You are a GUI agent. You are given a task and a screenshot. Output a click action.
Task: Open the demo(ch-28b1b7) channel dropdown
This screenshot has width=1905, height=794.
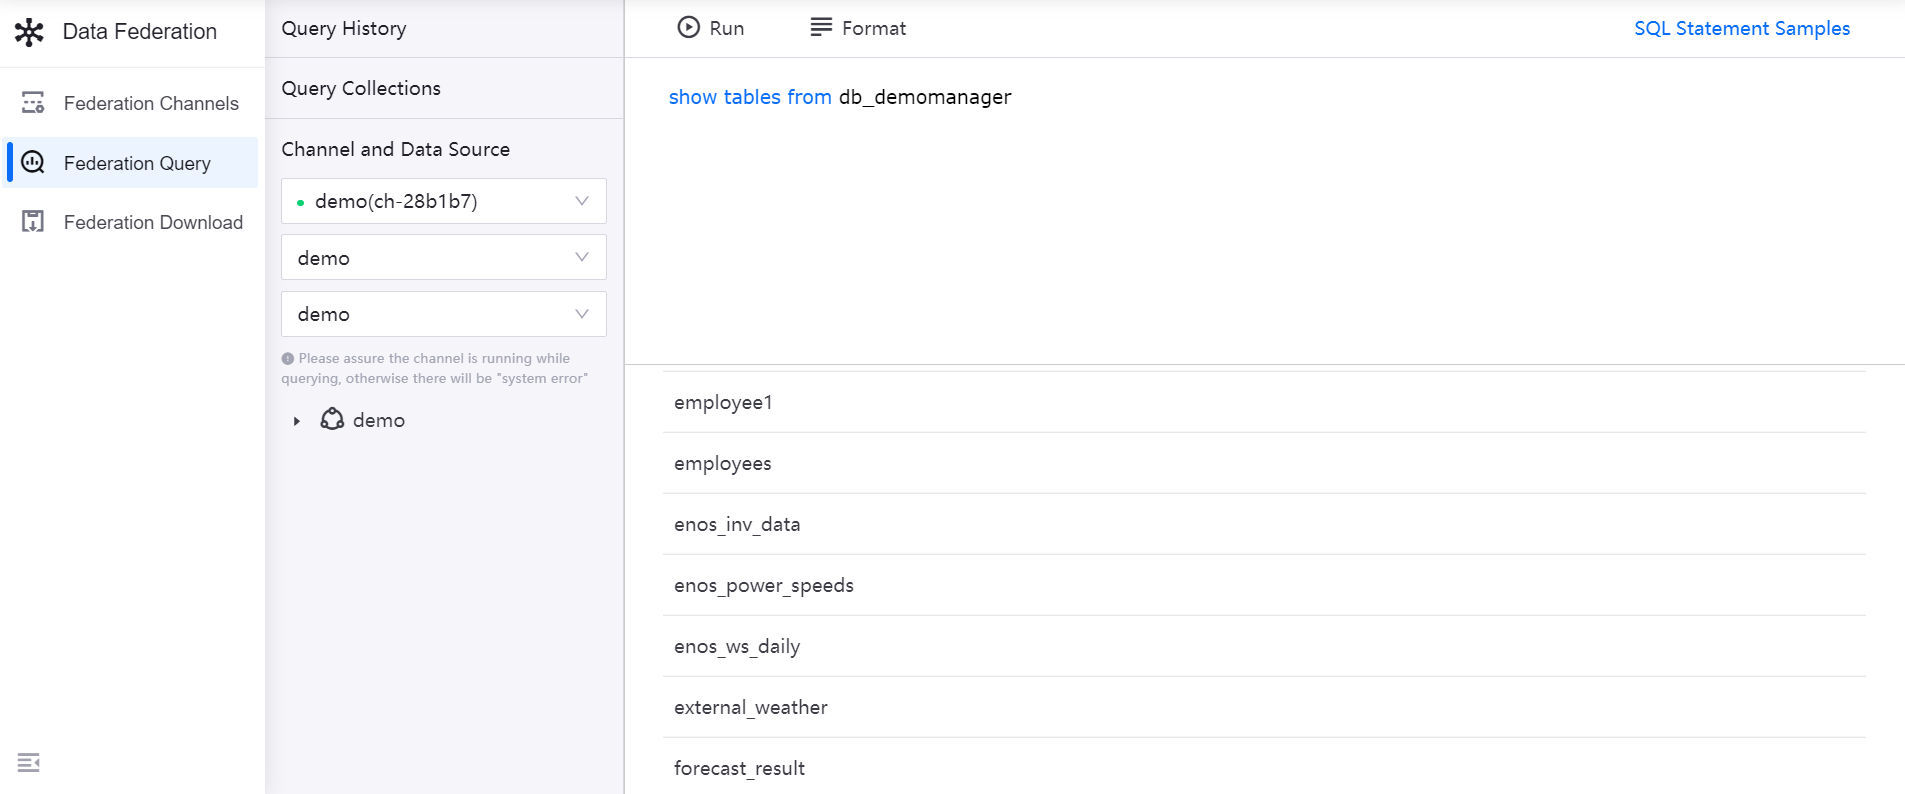[443, 201]
